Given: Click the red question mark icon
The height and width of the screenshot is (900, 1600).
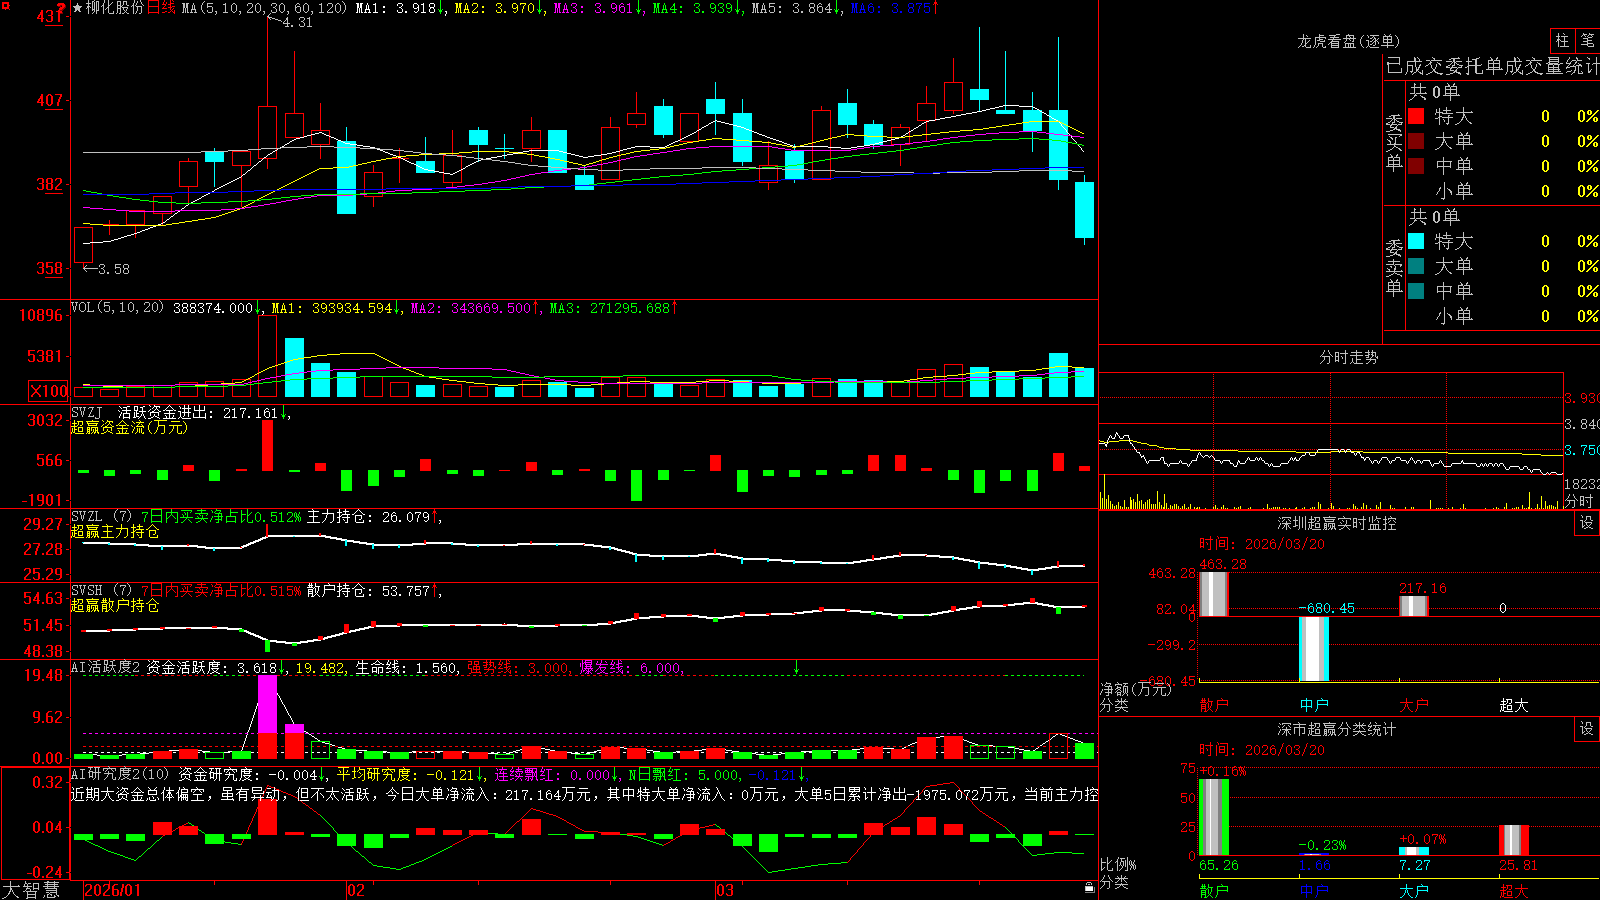Looking at the screenshot, I should click(x=62, y=8).
